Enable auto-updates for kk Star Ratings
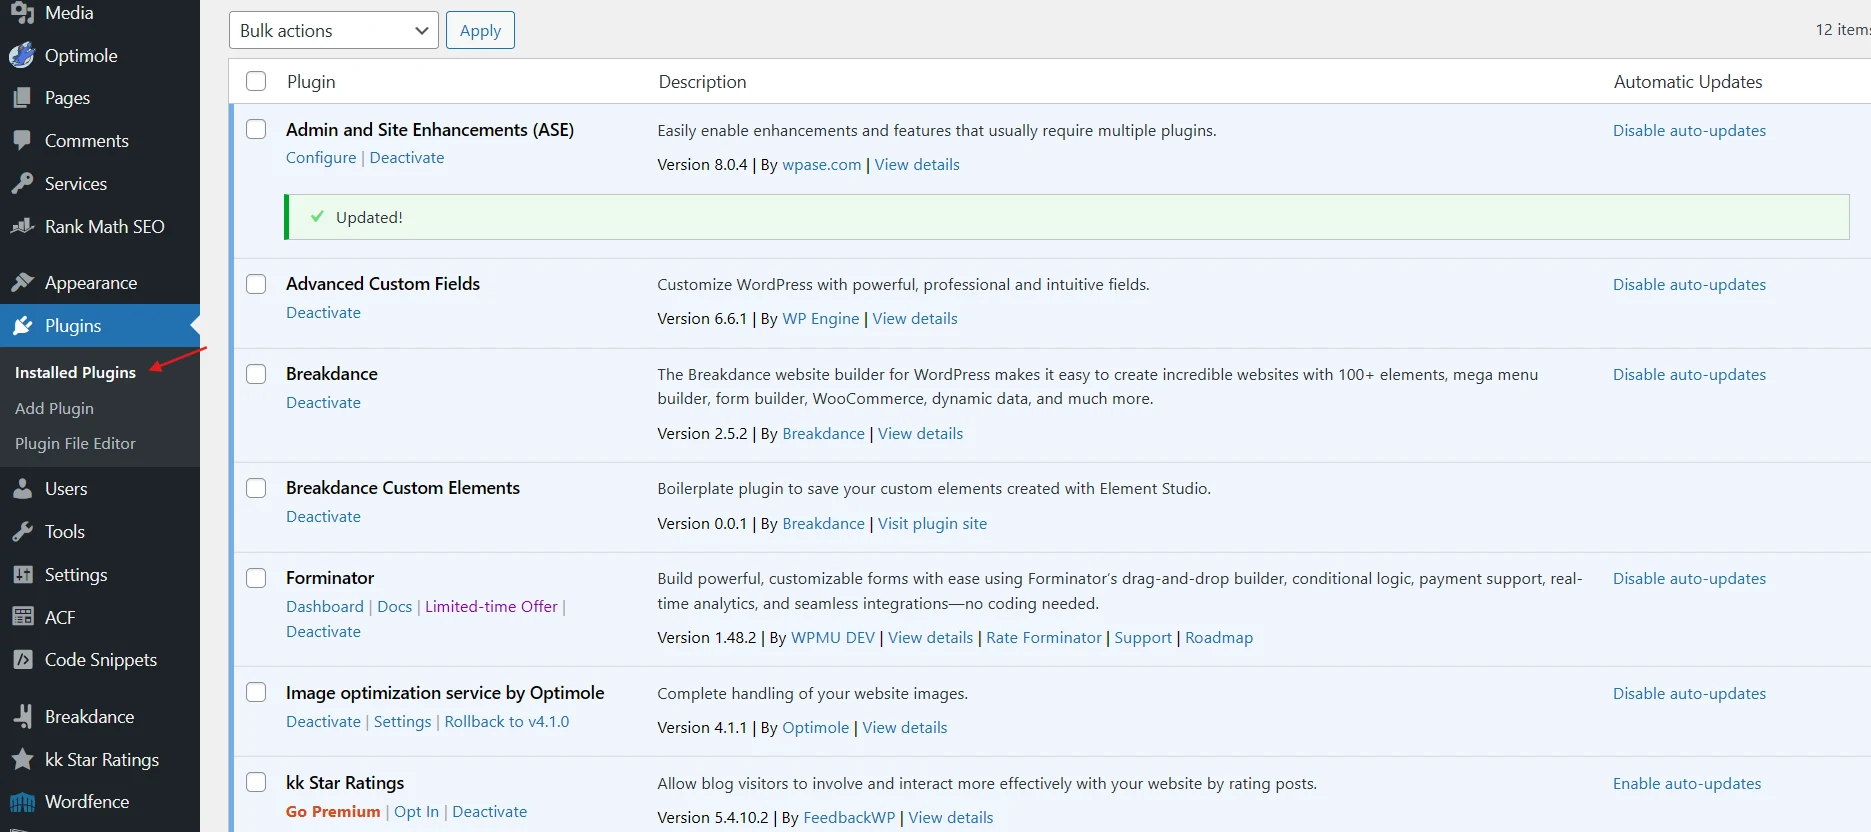The width and height of the screenshot is (1871, 832). point(1687,784)
